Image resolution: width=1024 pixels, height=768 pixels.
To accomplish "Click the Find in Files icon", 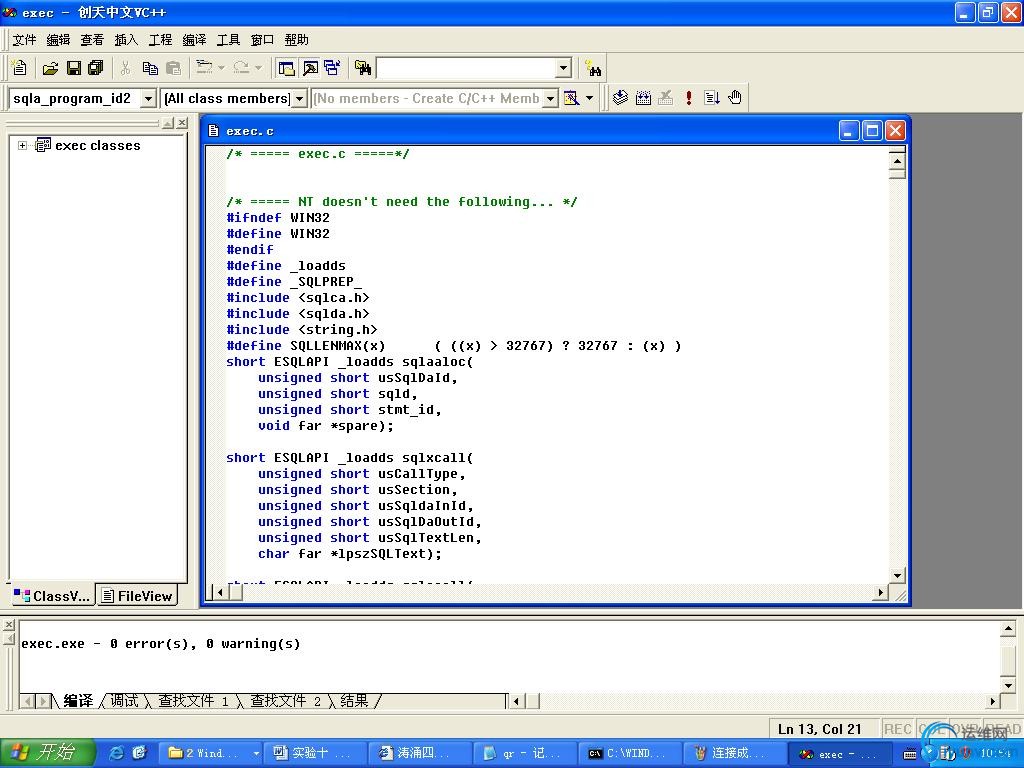I will [x=363, y=67].
